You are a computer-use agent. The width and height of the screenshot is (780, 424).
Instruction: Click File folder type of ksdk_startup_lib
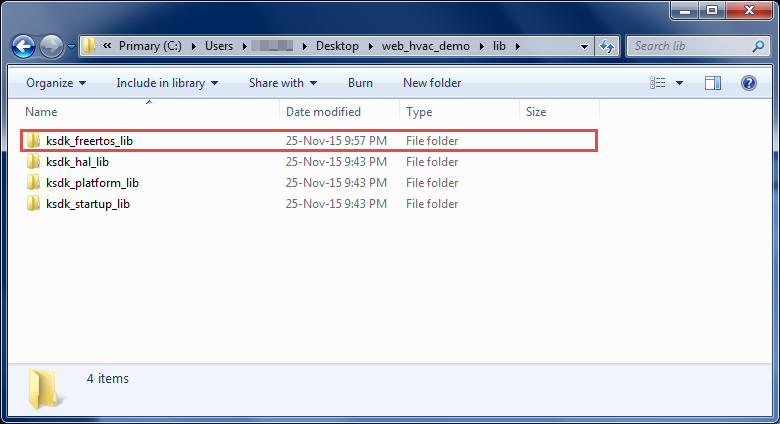432,204
